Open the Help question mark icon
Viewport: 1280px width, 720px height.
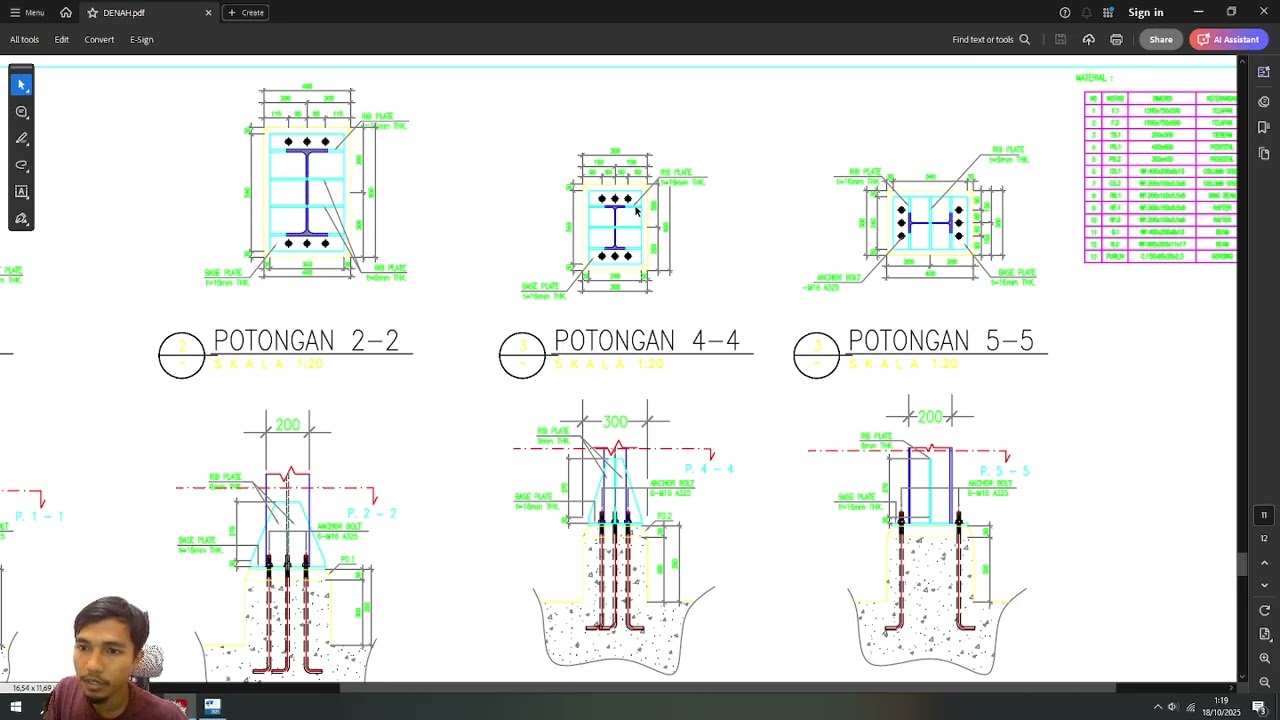[1065, 13]
